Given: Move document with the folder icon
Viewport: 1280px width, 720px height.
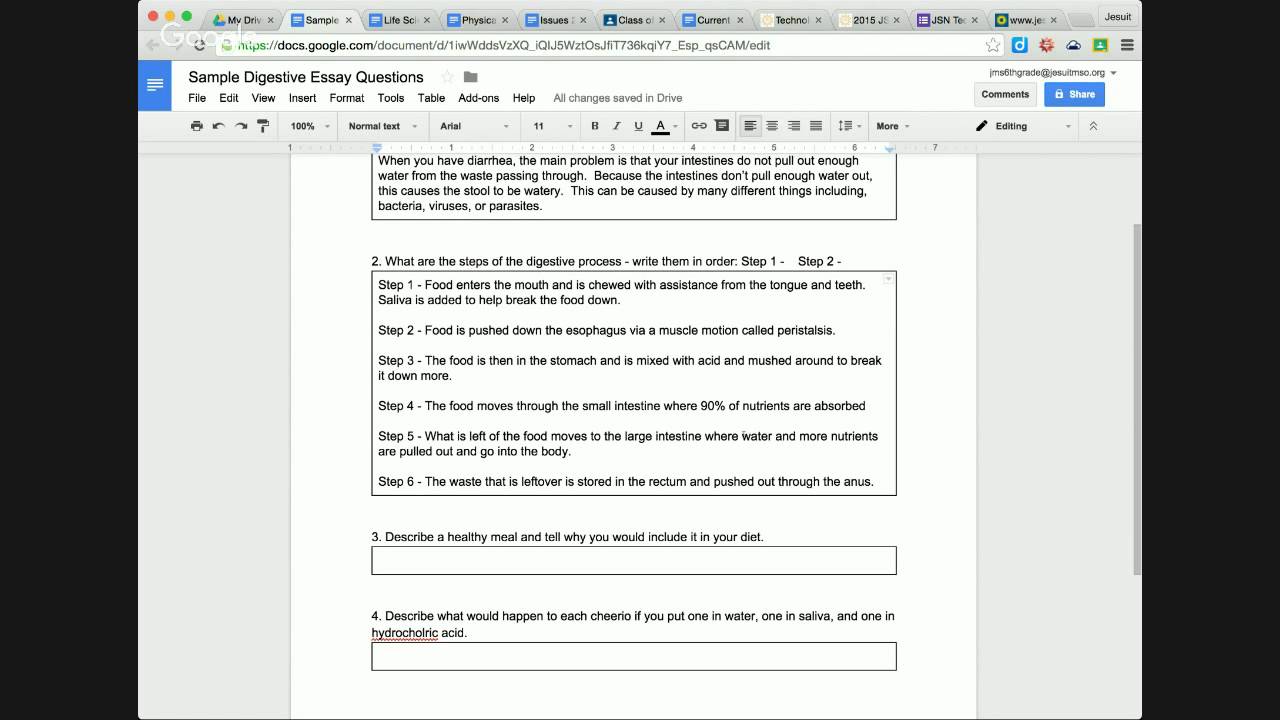Looking at the screenshot, I should point(471,77).
